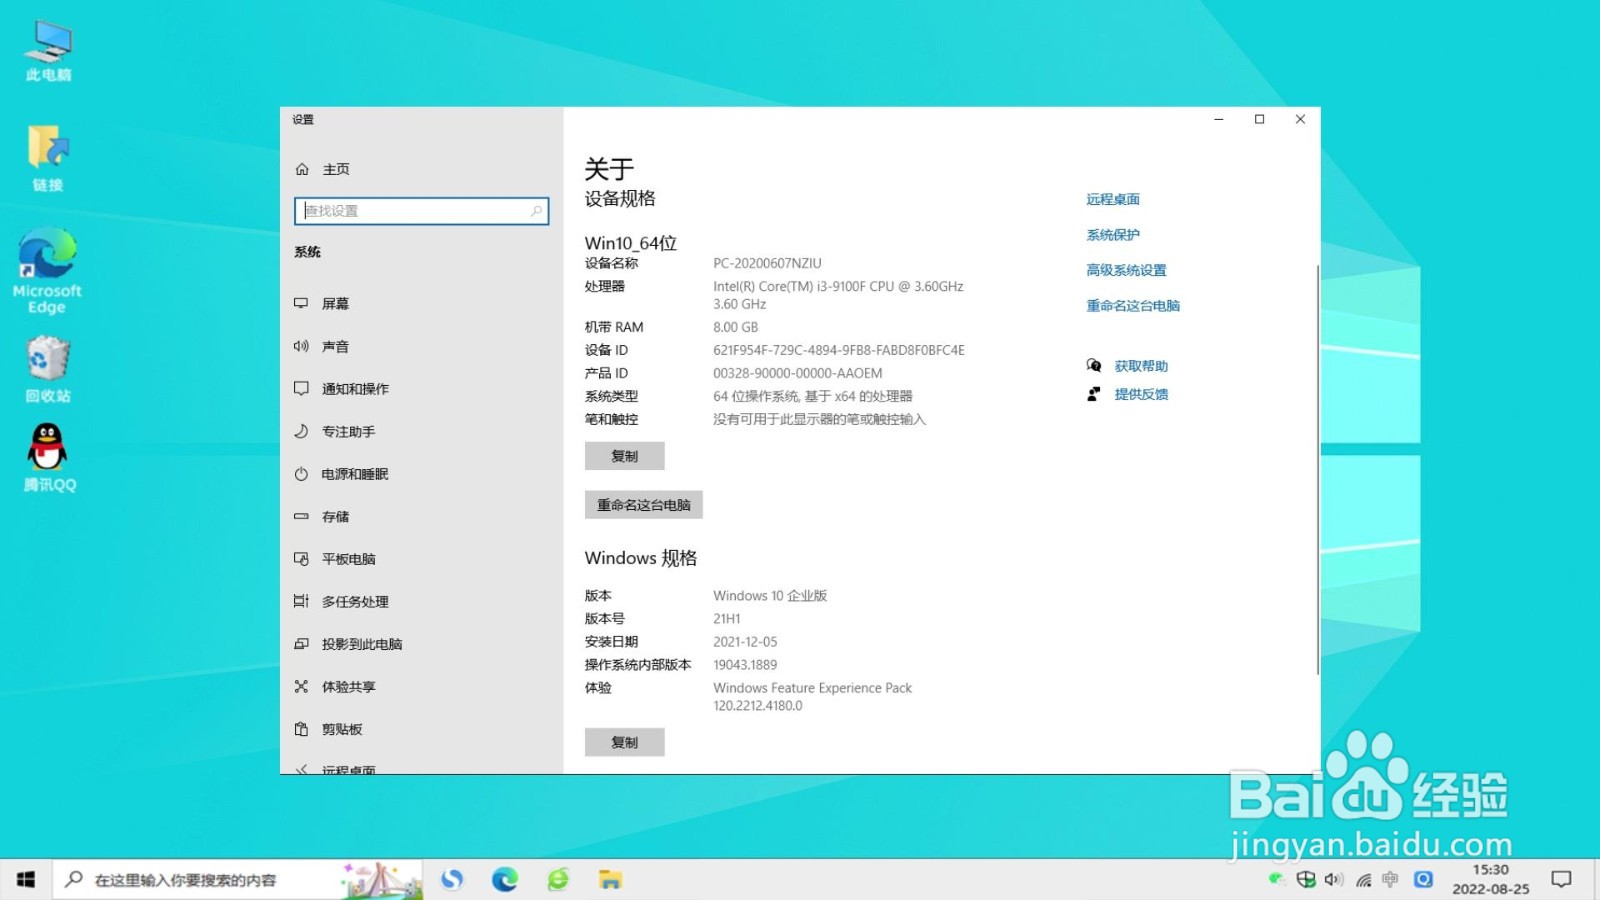Open the green browser taskbar icon
This screenshot has width=1600, height=900.
click(x=558, y=880)
